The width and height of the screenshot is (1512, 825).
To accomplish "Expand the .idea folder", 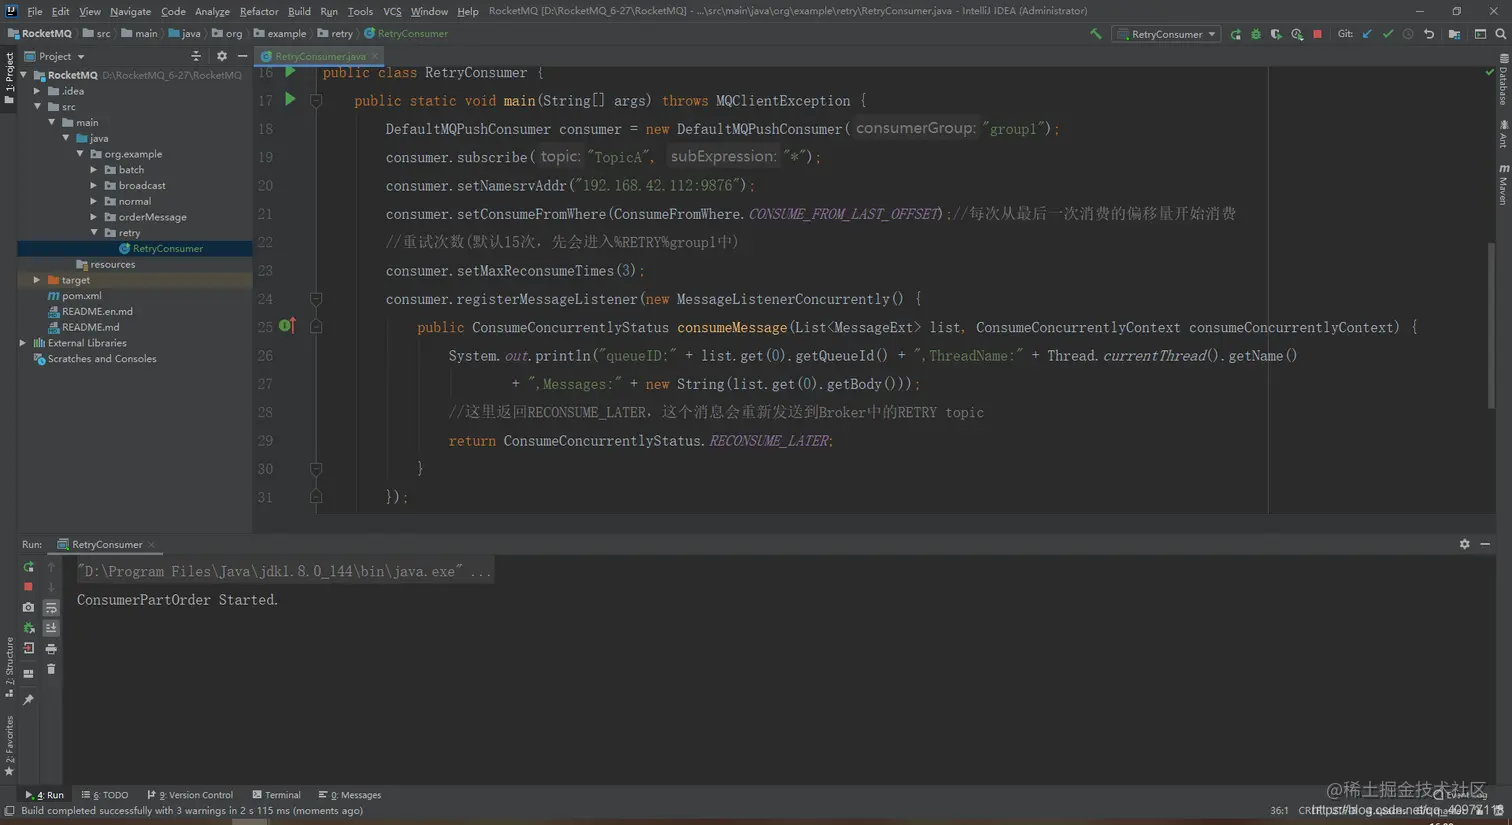I will (x=38, y=91).
